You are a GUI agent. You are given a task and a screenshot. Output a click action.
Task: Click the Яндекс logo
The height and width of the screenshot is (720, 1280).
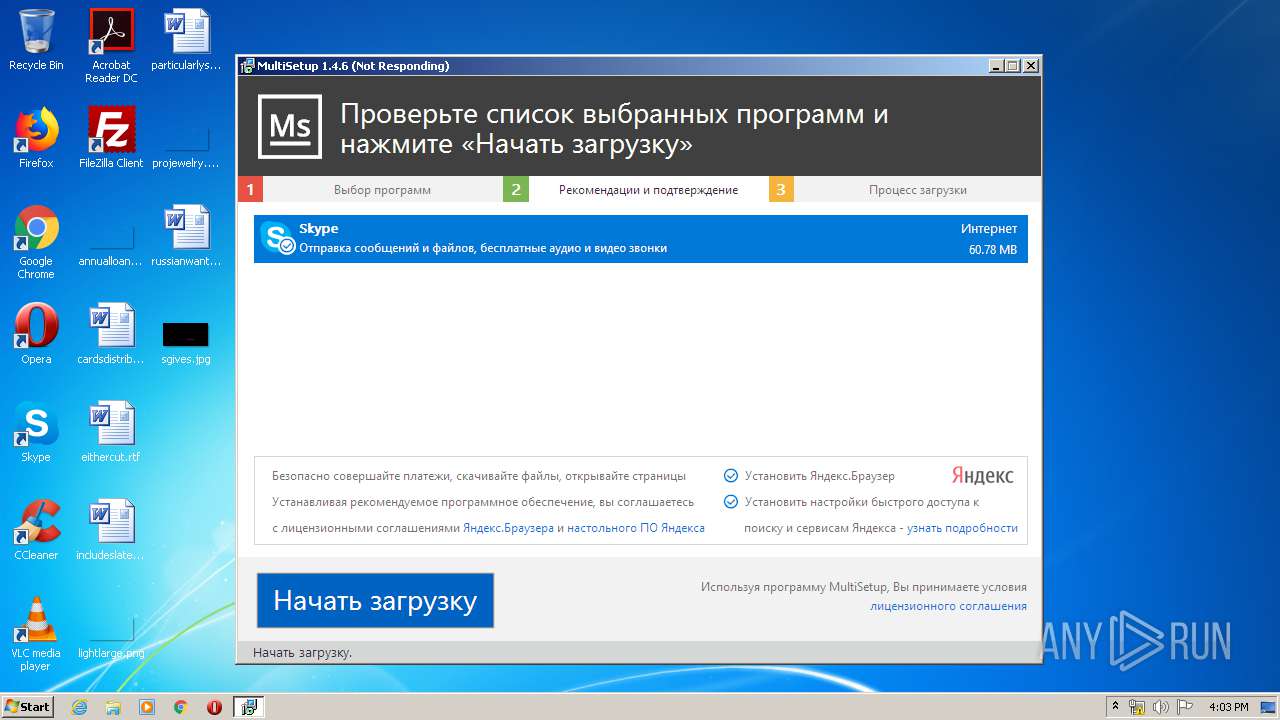[x=982, y=476]
